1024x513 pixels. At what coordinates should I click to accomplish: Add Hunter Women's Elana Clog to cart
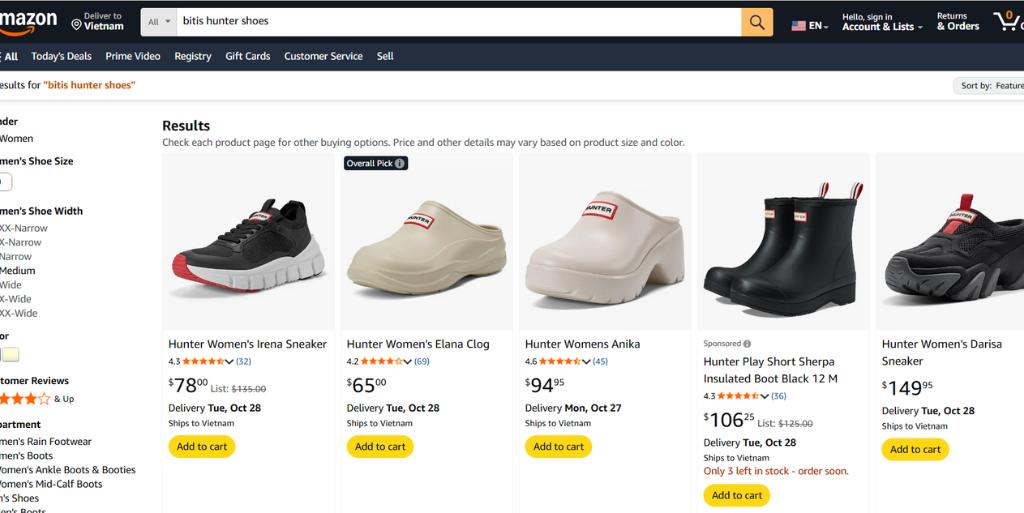[x=380, y=447]
